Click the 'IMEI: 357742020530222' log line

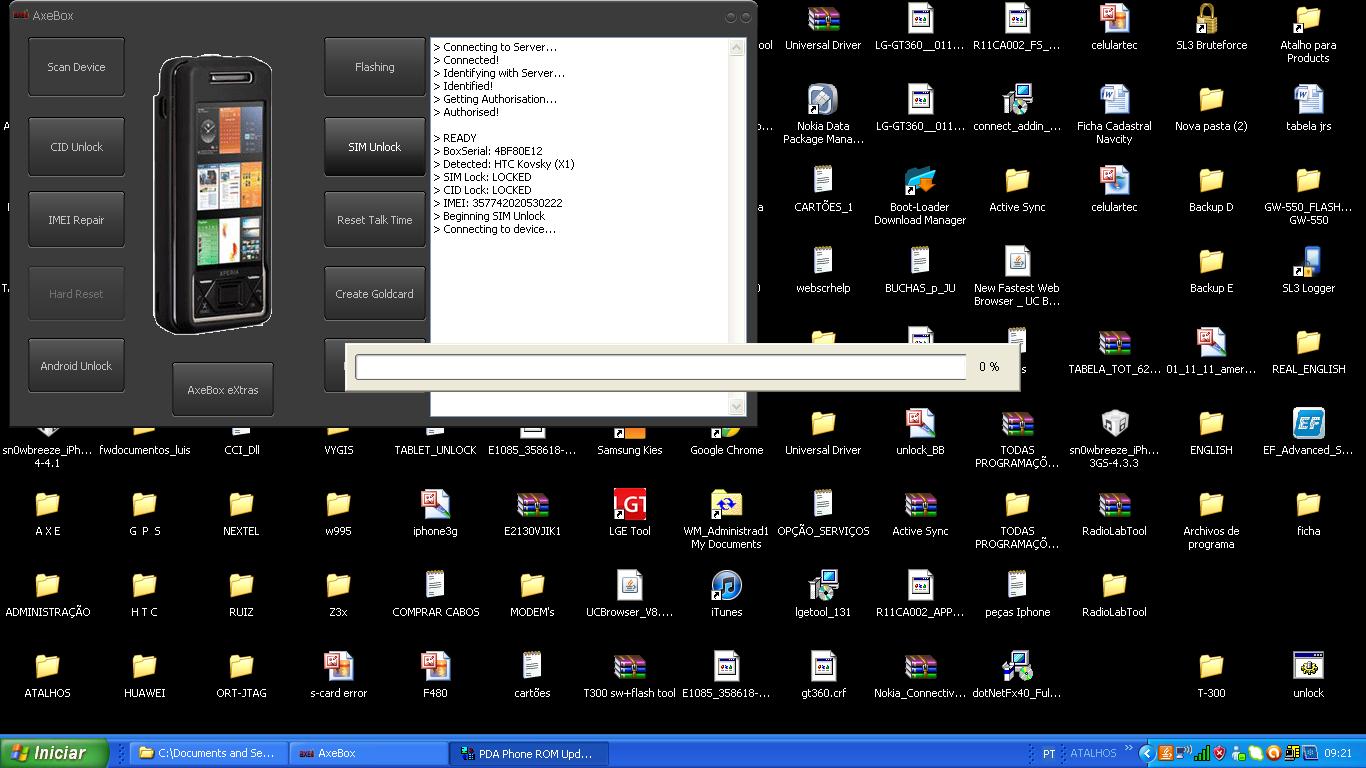(x=498, y=203)
